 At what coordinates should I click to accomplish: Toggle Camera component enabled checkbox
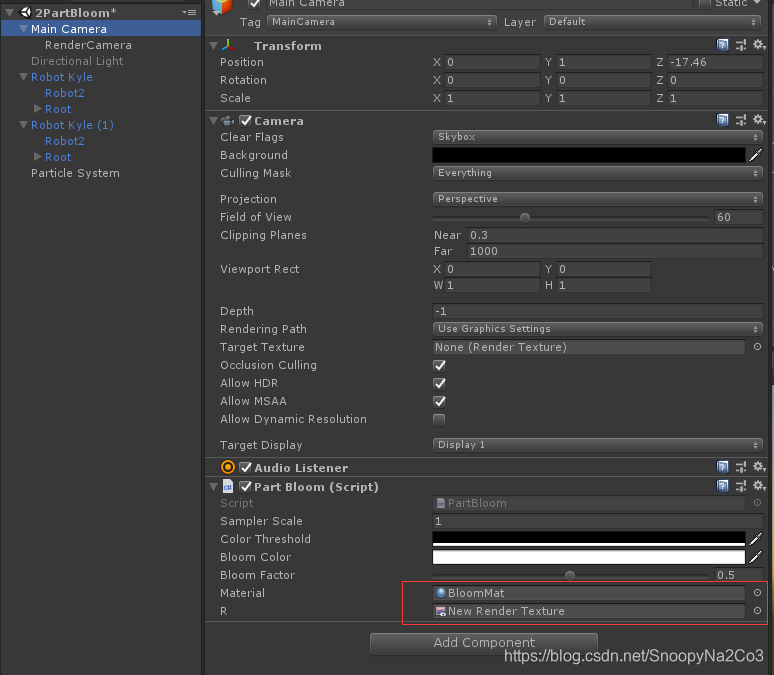pyautogui.click(x=245, y=120)
